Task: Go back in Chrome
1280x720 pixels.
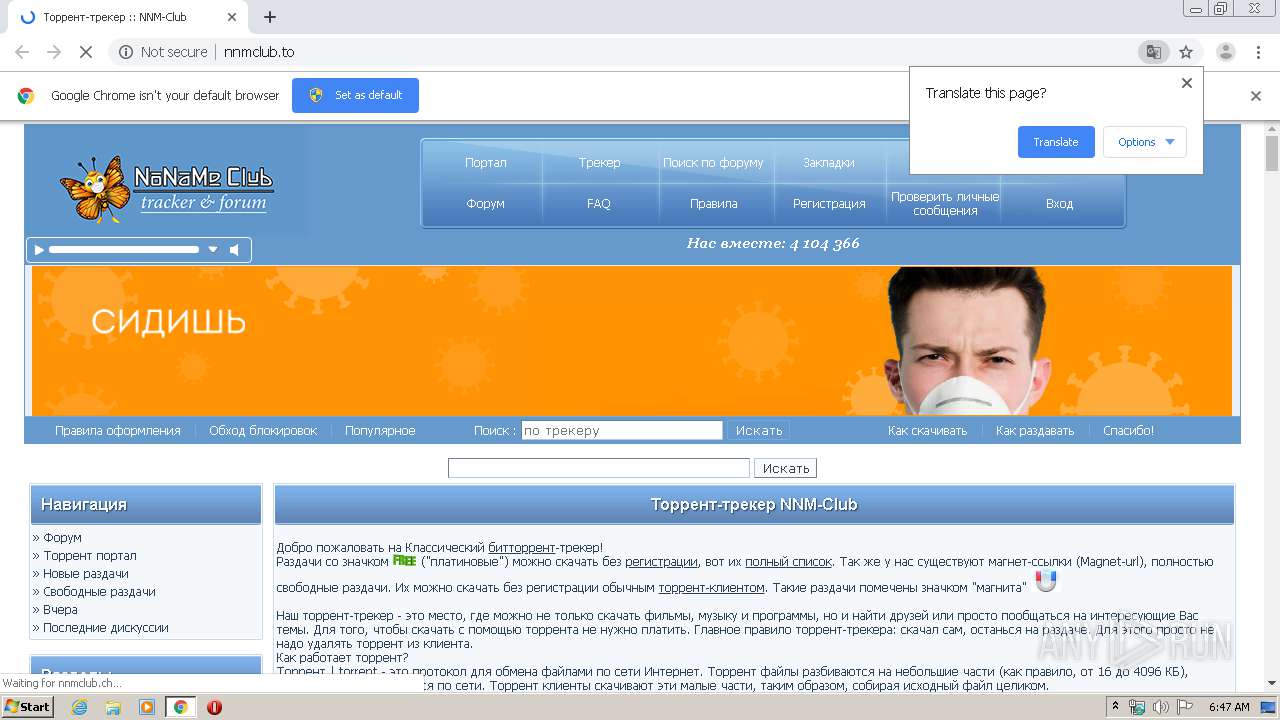Action: point(22,52)
